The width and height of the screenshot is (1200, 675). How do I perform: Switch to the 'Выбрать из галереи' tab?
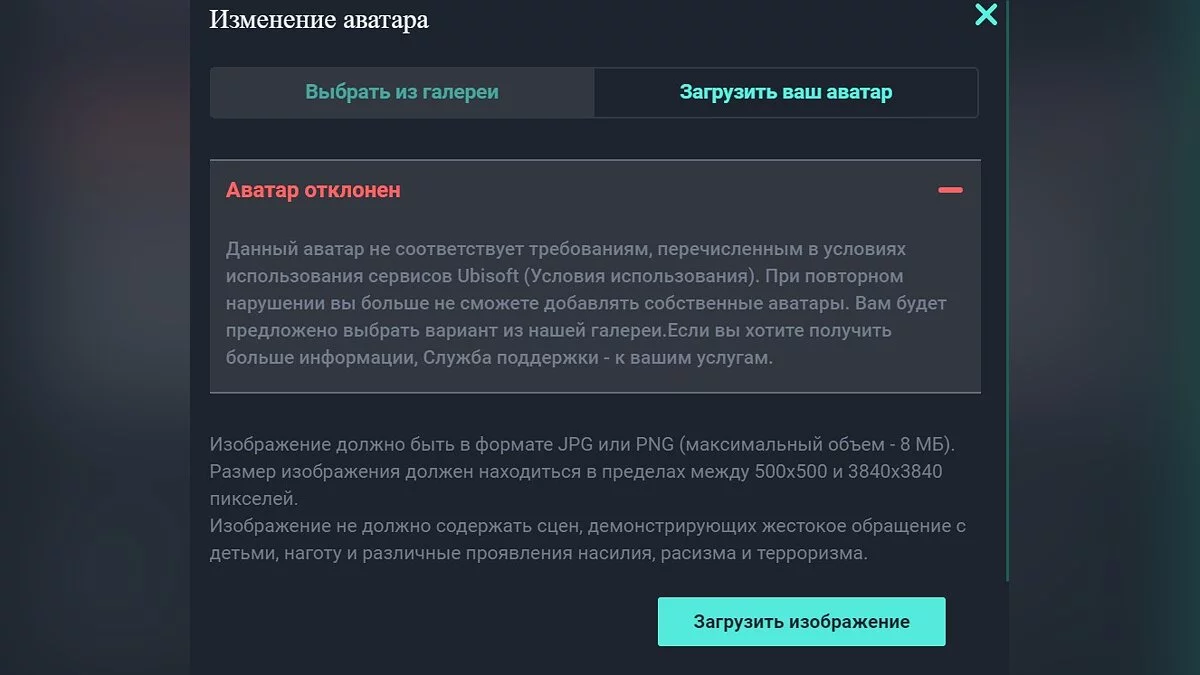pyautogui.click(x=402, y=93)
